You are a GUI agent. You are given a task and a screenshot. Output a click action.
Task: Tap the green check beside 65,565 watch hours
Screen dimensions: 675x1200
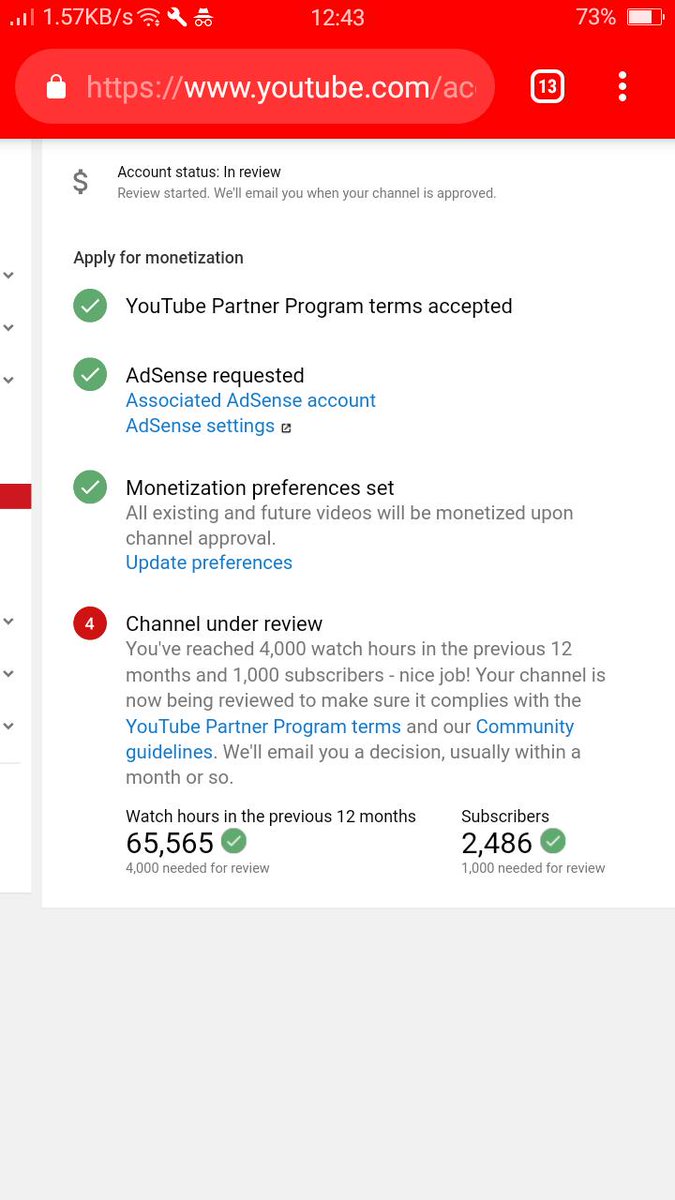(x=234, y=840)
